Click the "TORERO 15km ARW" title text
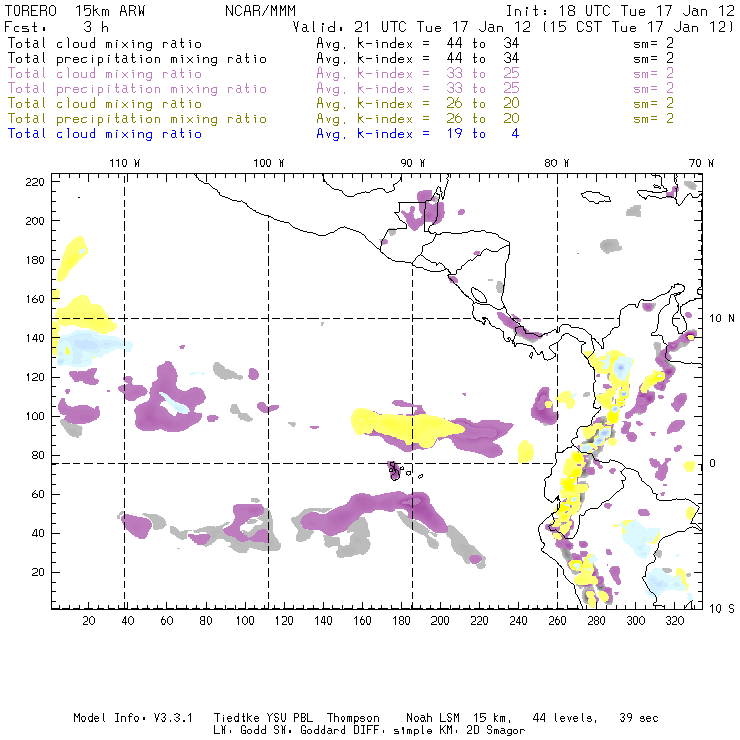The width and height of the screenshot is (740, 740). click(75, 11)
